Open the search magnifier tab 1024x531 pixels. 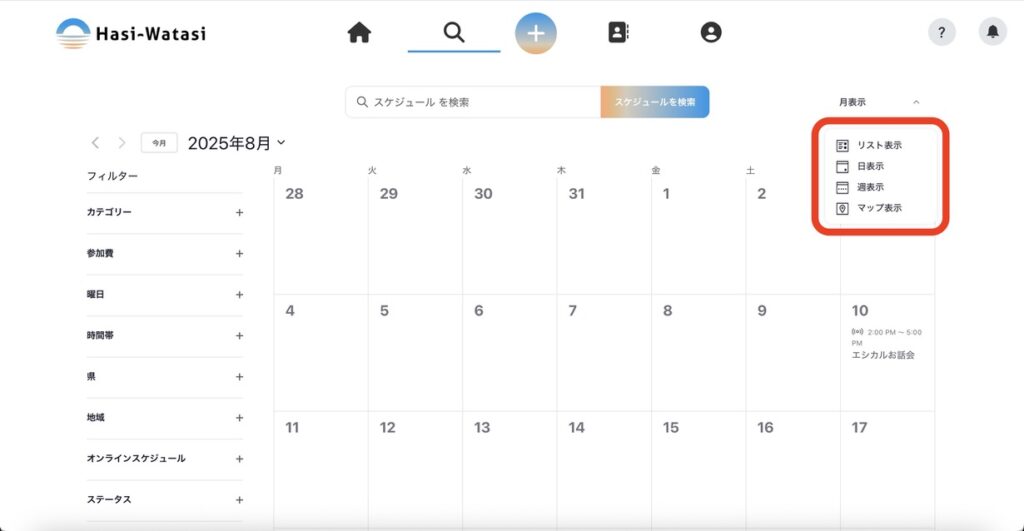coord(454,33)
